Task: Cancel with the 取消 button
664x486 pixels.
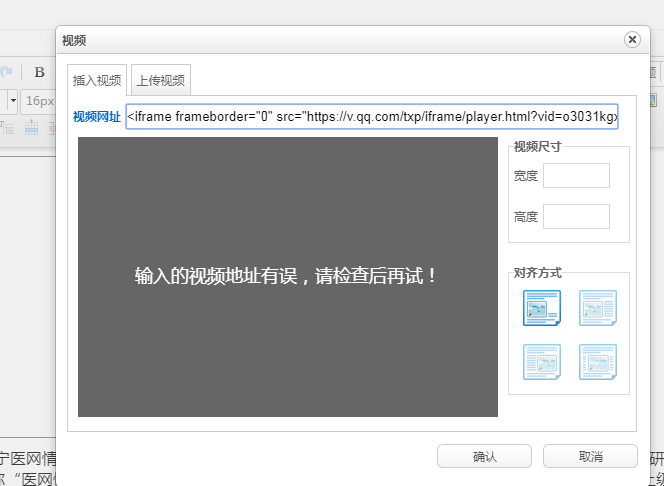Action: click(590, 456)
